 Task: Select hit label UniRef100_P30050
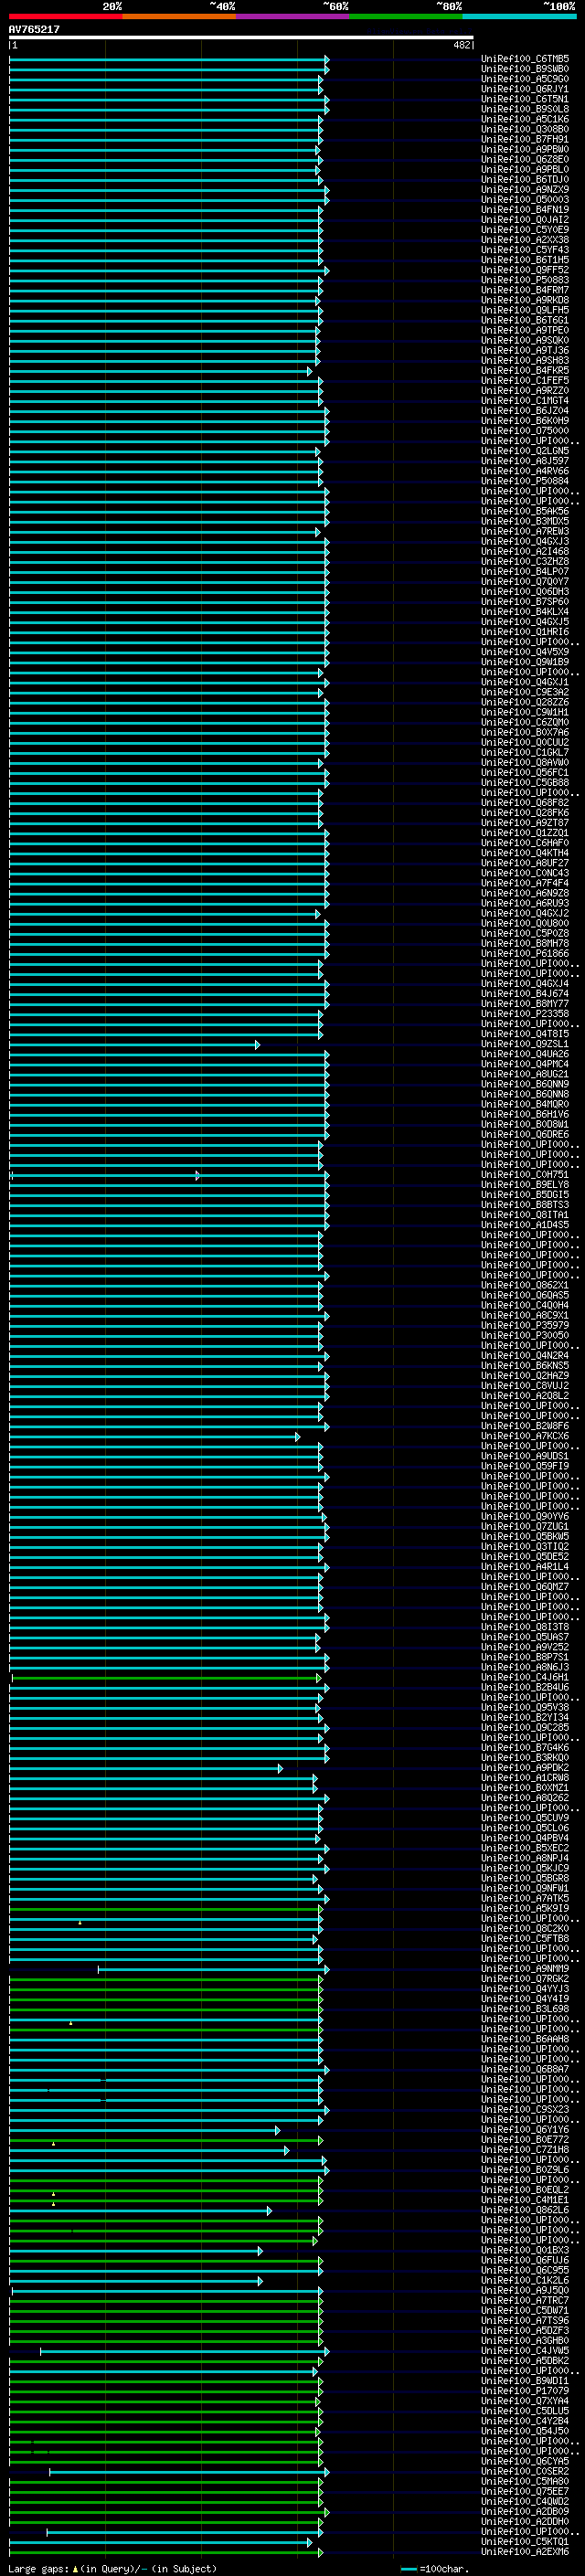pyautogui.click(x=525, y=1336)
